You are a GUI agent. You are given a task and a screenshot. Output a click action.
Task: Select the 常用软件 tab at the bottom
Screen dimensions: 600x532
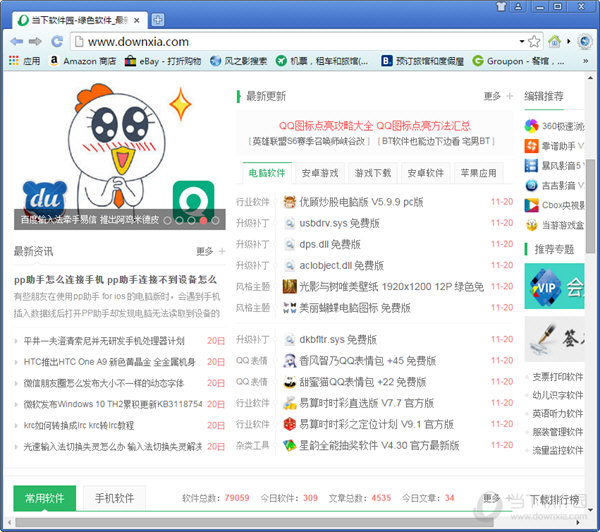pos(45,498)
